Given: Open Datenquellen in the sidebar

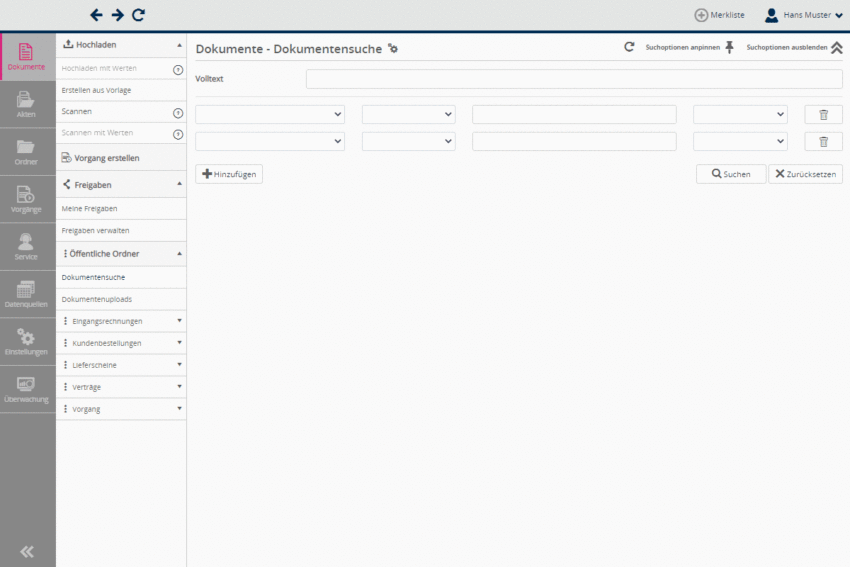Looking at the screenshot, I should click(27, 295).
